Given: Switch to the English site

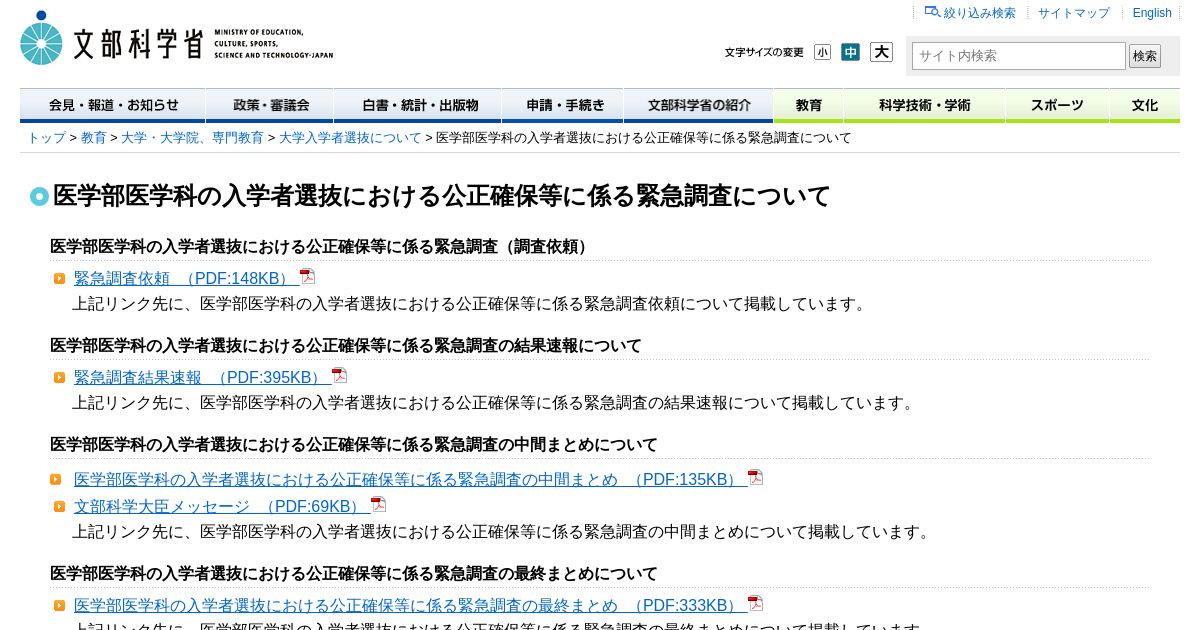Looking at the screenshot, I should pyautogui.click(x=1152, y=13).
